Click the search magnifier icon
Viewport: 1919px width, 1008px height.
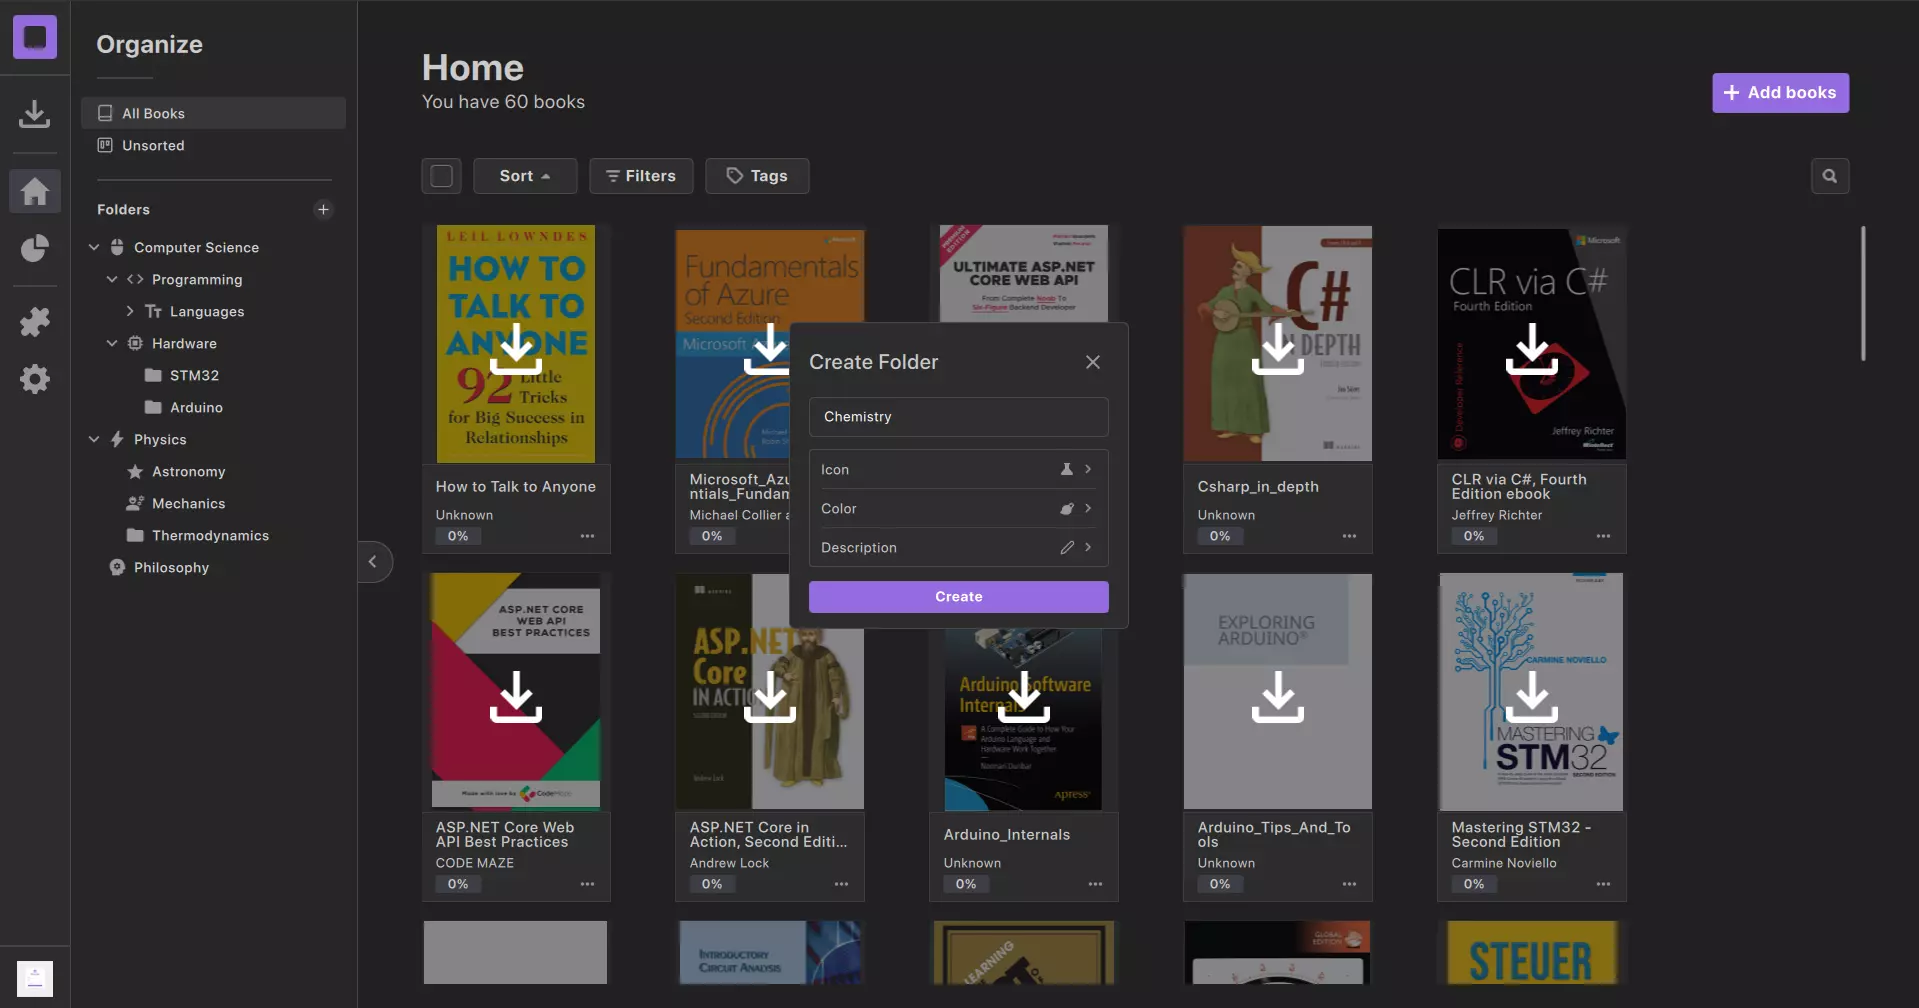pos(1829,176)
